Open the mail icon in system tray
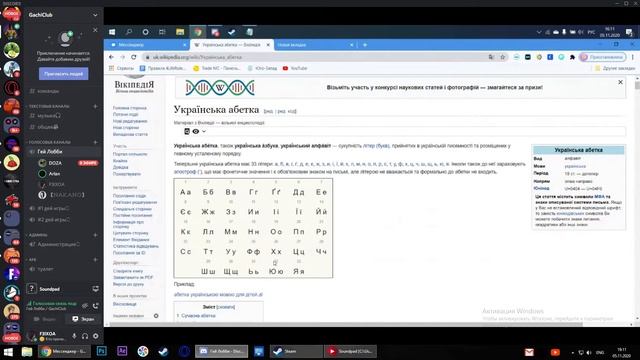640x360 pixels. pos(529,352)
